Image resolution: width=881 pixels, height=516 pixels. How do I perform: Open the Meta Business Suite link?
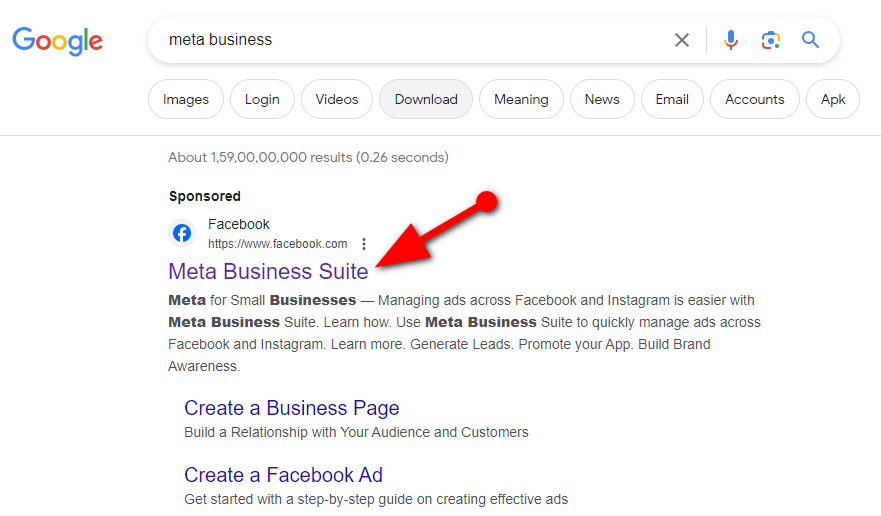pyautogui.click(x=269, y=271)
